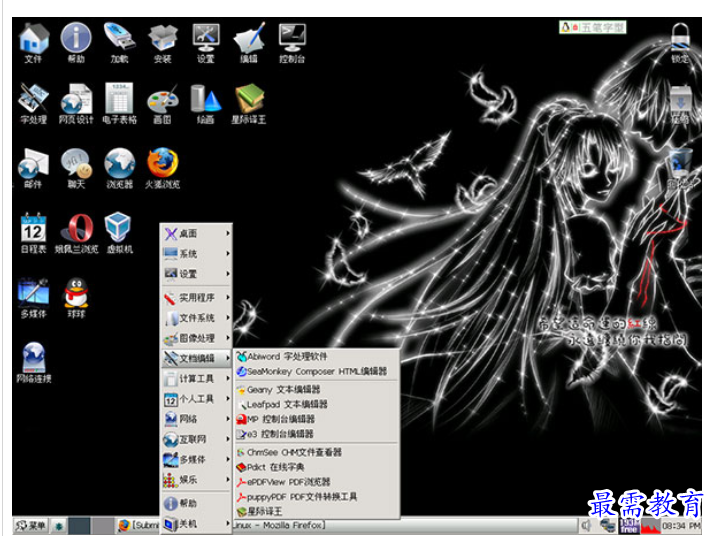The height and width of the screenshot is (536, 712).
Task: Click the taskbar clock showing 08:34 PM
Action: click(x=681, y=526)
